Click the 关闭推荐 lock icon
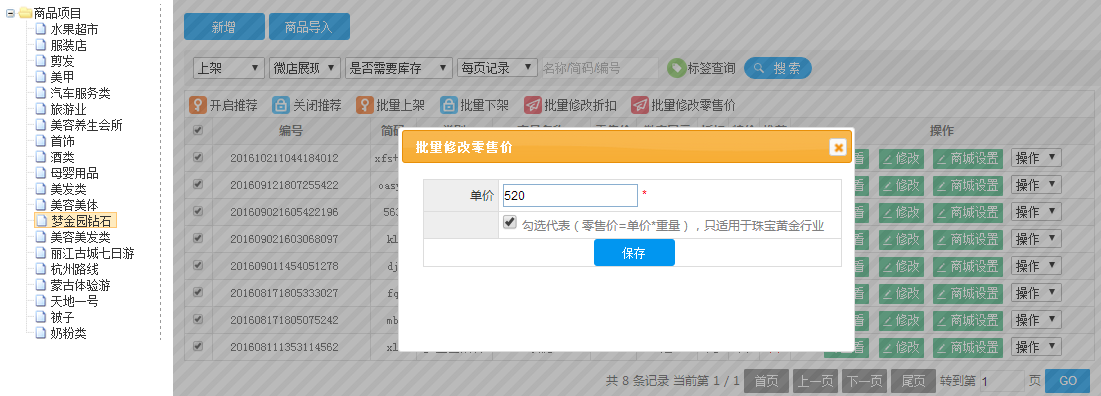The width and height of the screenshot is (1101, 396). click(281, 105)
